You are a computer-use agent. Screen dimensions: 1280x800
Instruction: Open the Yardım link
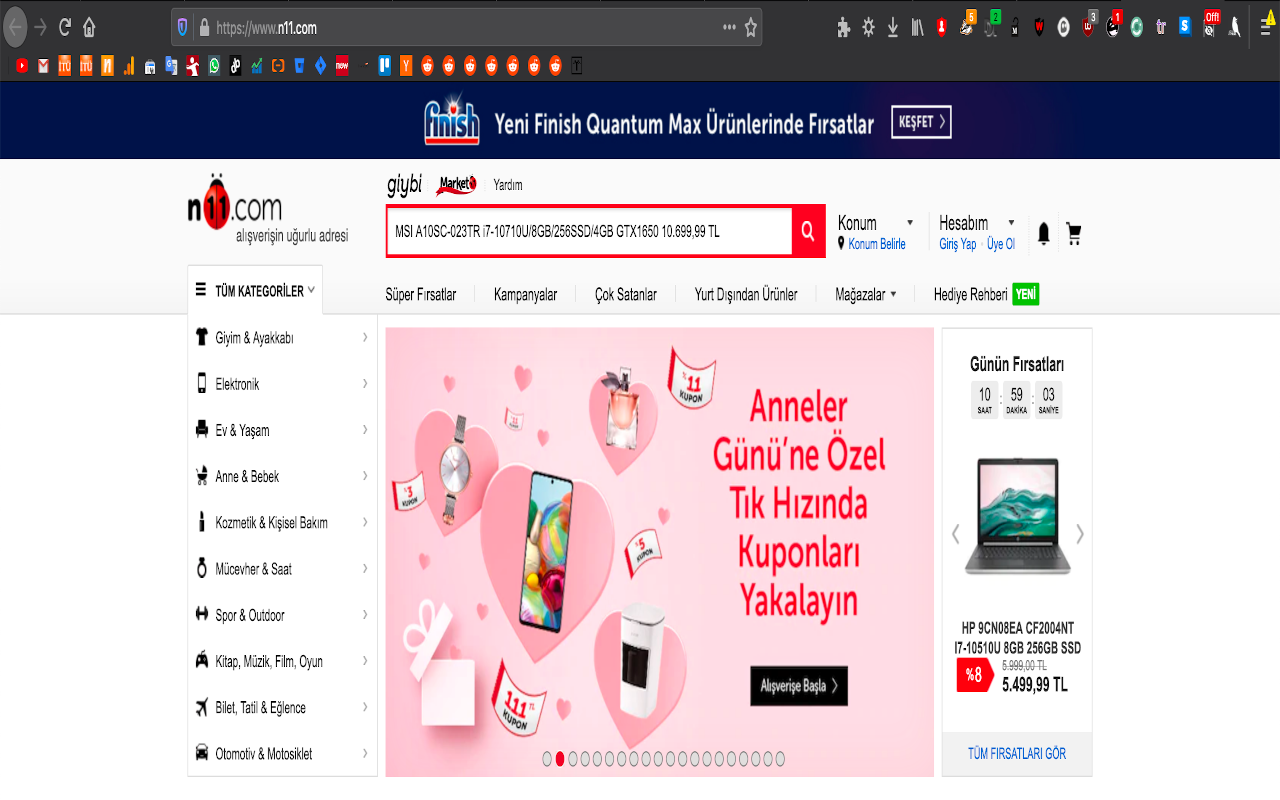pyautogui.click(x=508, y=185)
